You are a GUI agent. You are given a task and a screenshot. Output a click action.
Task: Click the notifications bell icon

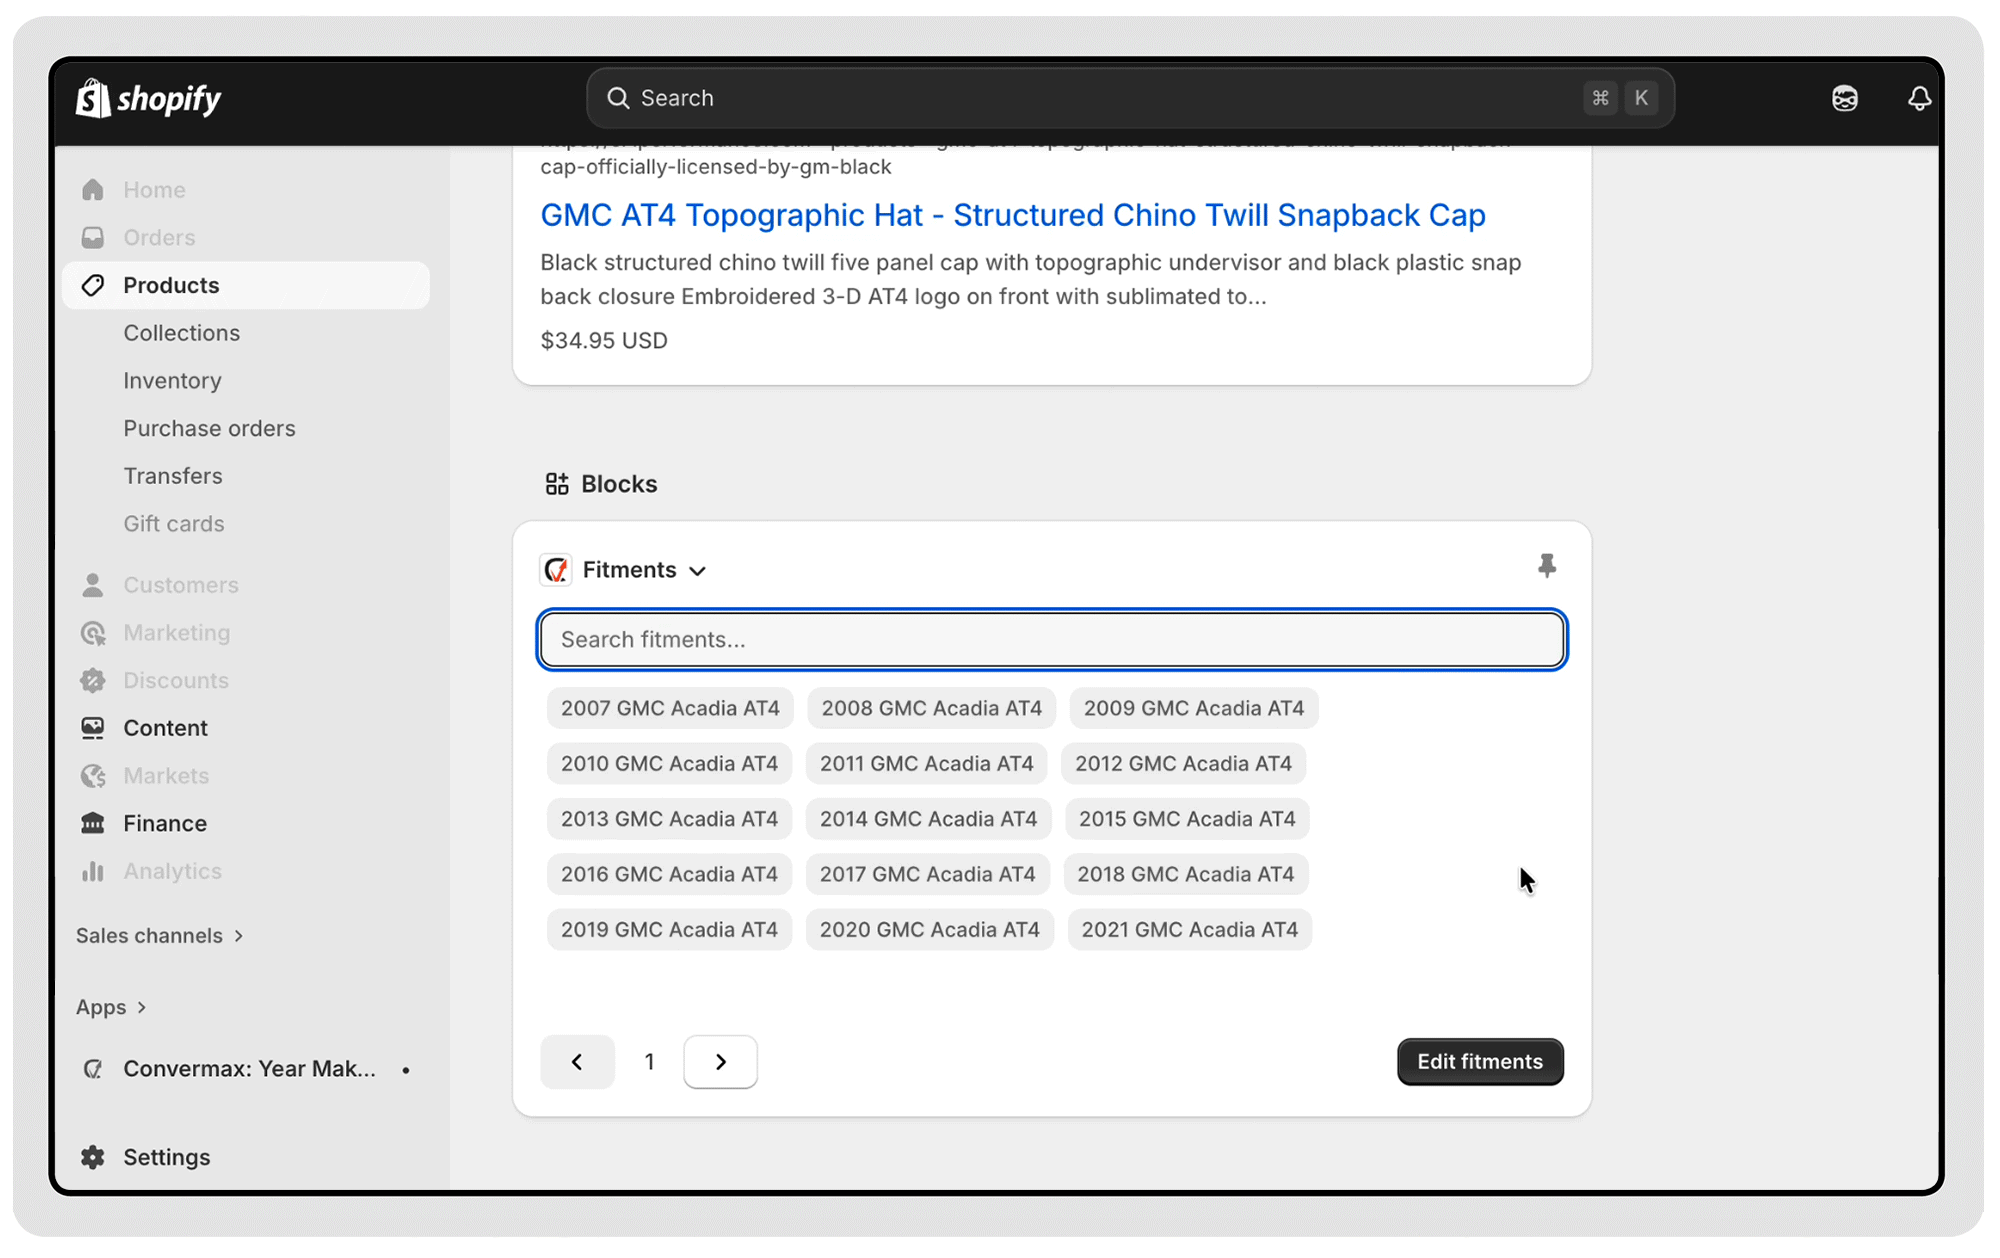[x=1918, y=98]
